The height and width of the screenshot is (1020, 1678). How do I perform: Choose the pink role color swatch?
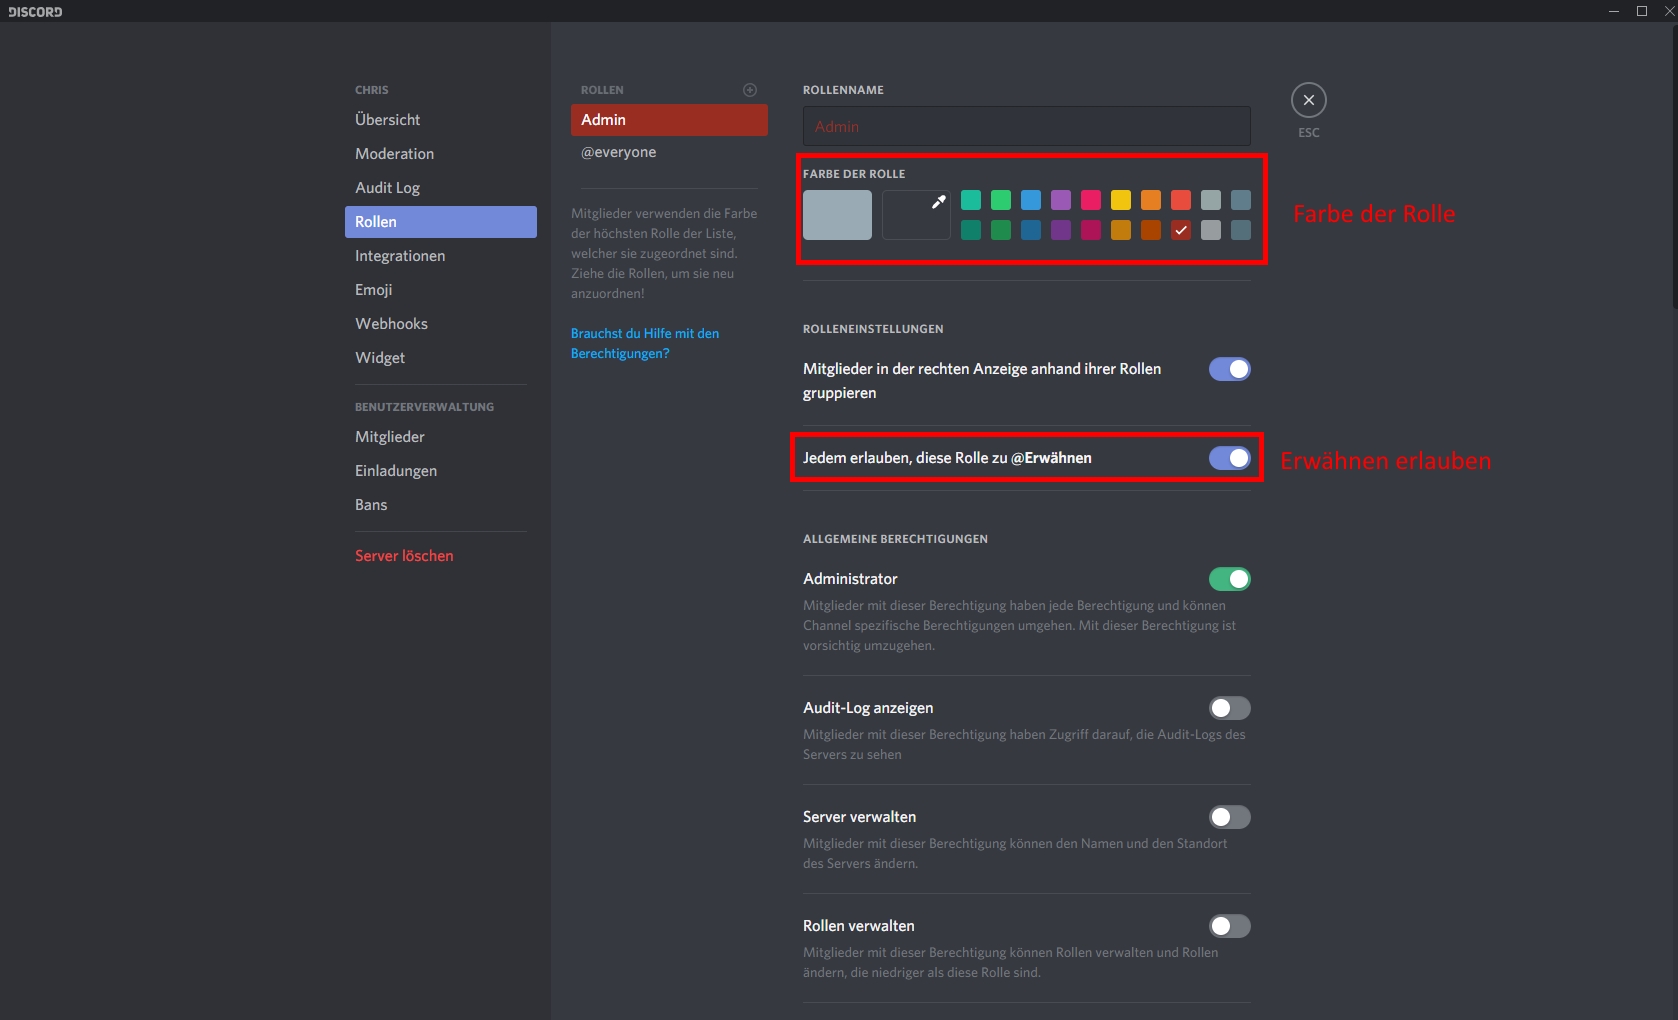coord(1091,200)
